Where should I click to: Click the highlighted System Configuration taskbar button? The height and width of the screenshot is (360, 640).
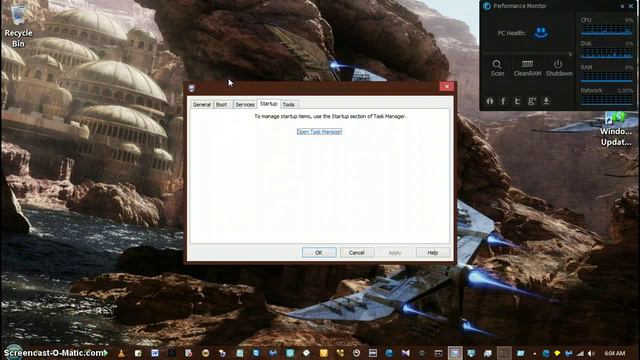[455, 353]
